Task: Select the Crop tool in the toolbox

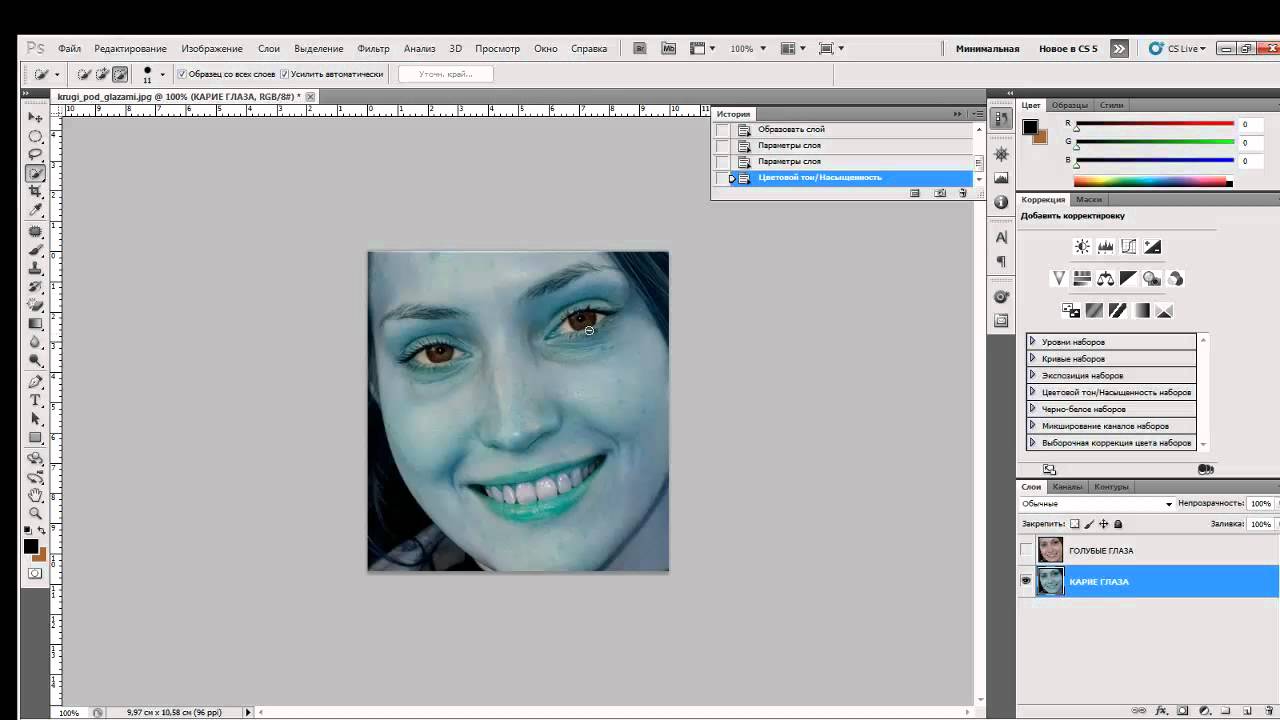Action: coord(36,192)
